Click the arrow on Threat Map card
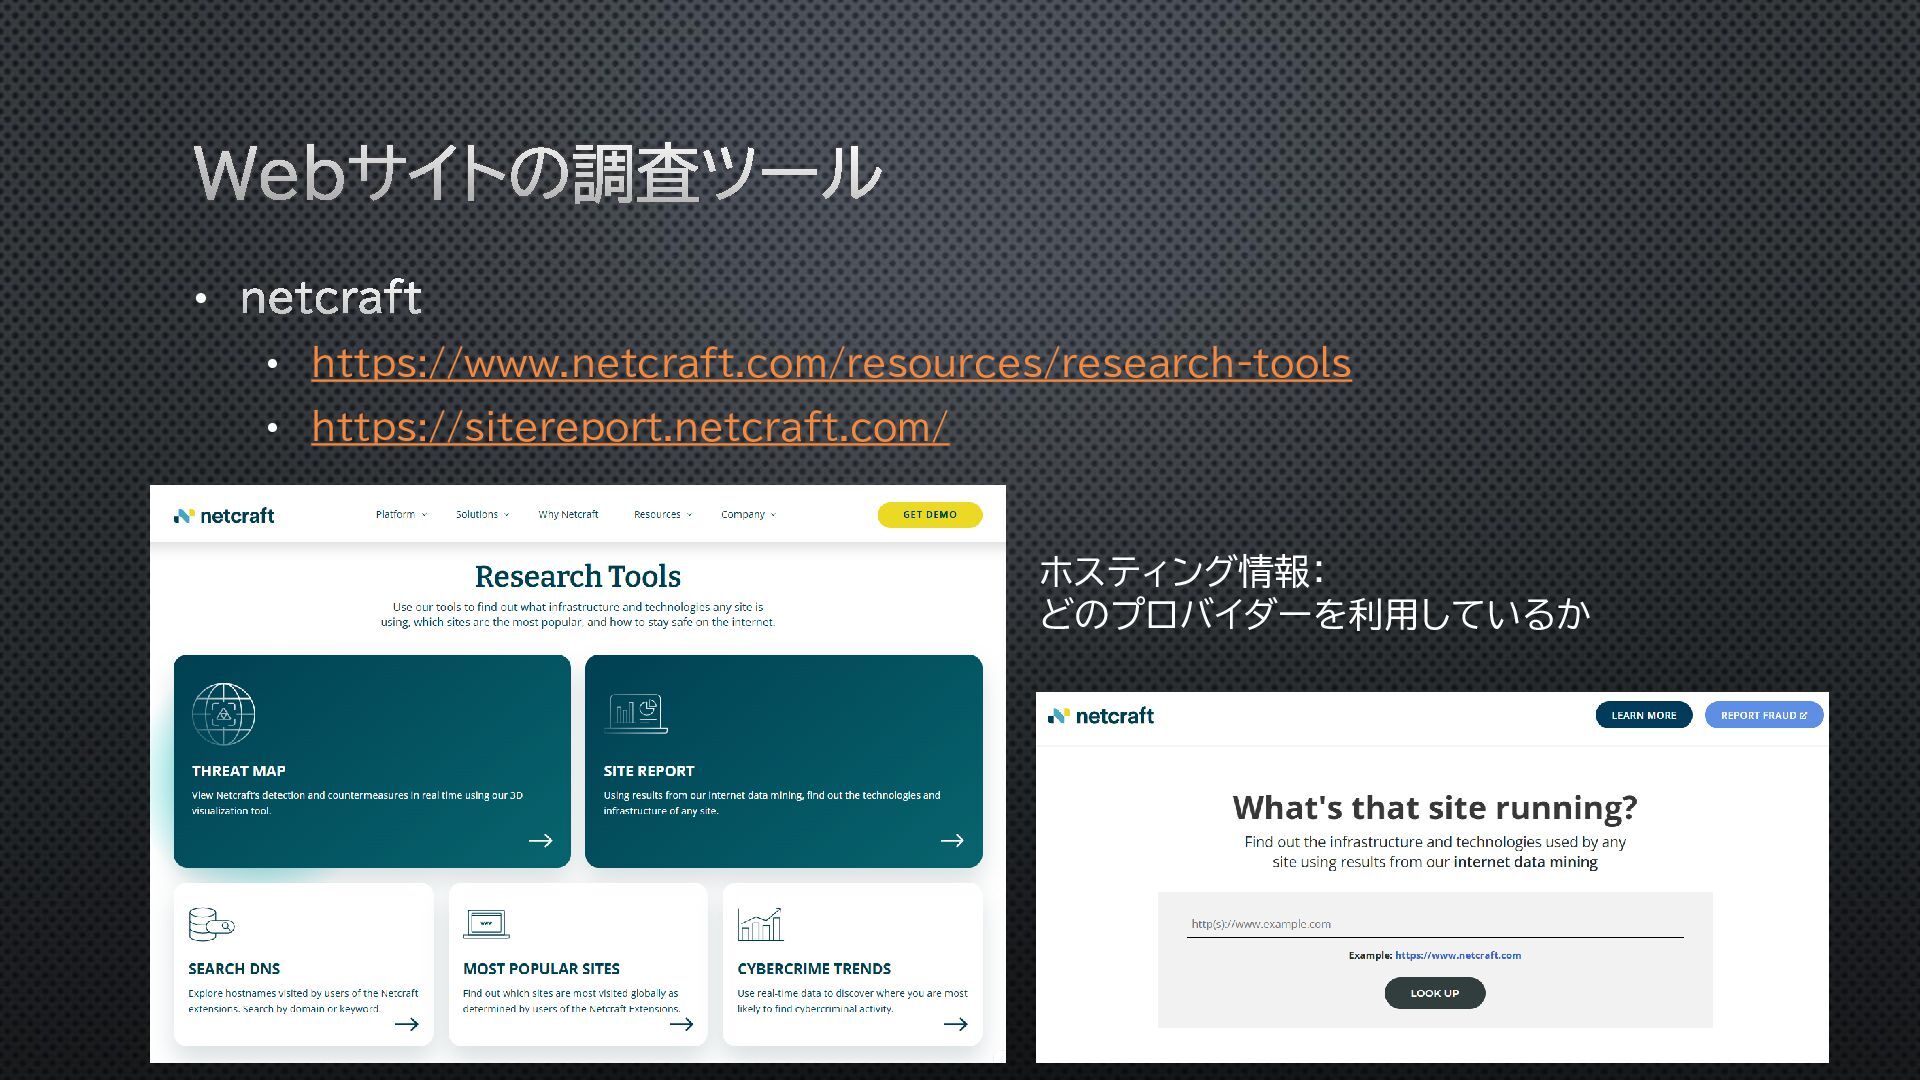The image size is (1920, 1080). tap(541, 840)
